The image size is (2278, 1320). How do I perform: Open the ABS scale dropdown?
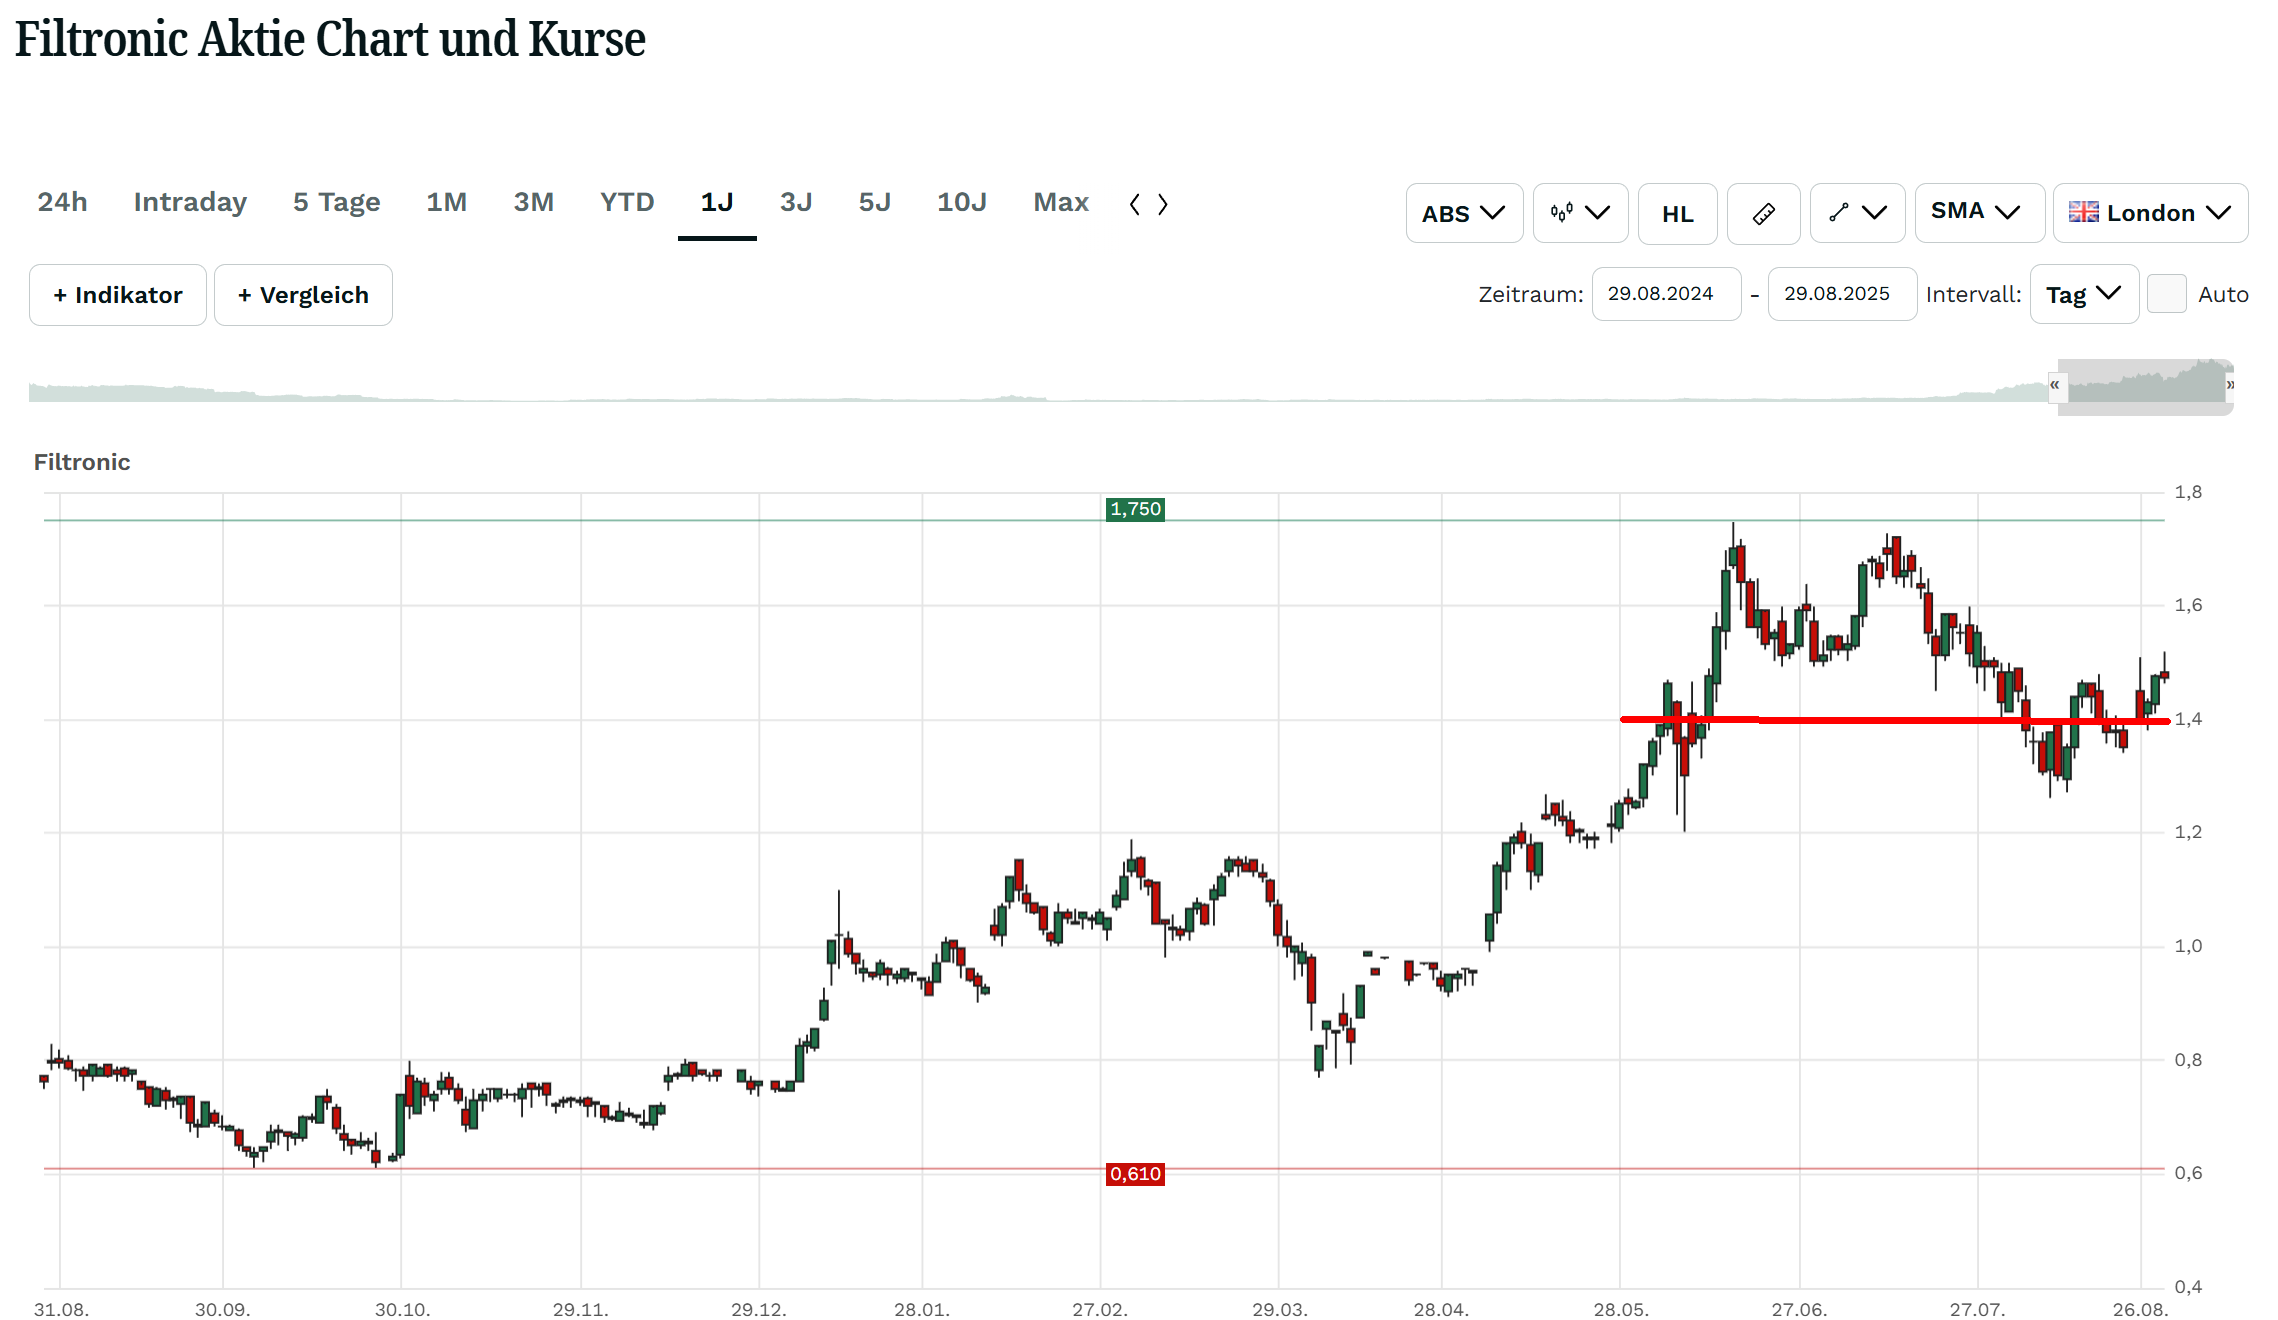(1464, 213)
